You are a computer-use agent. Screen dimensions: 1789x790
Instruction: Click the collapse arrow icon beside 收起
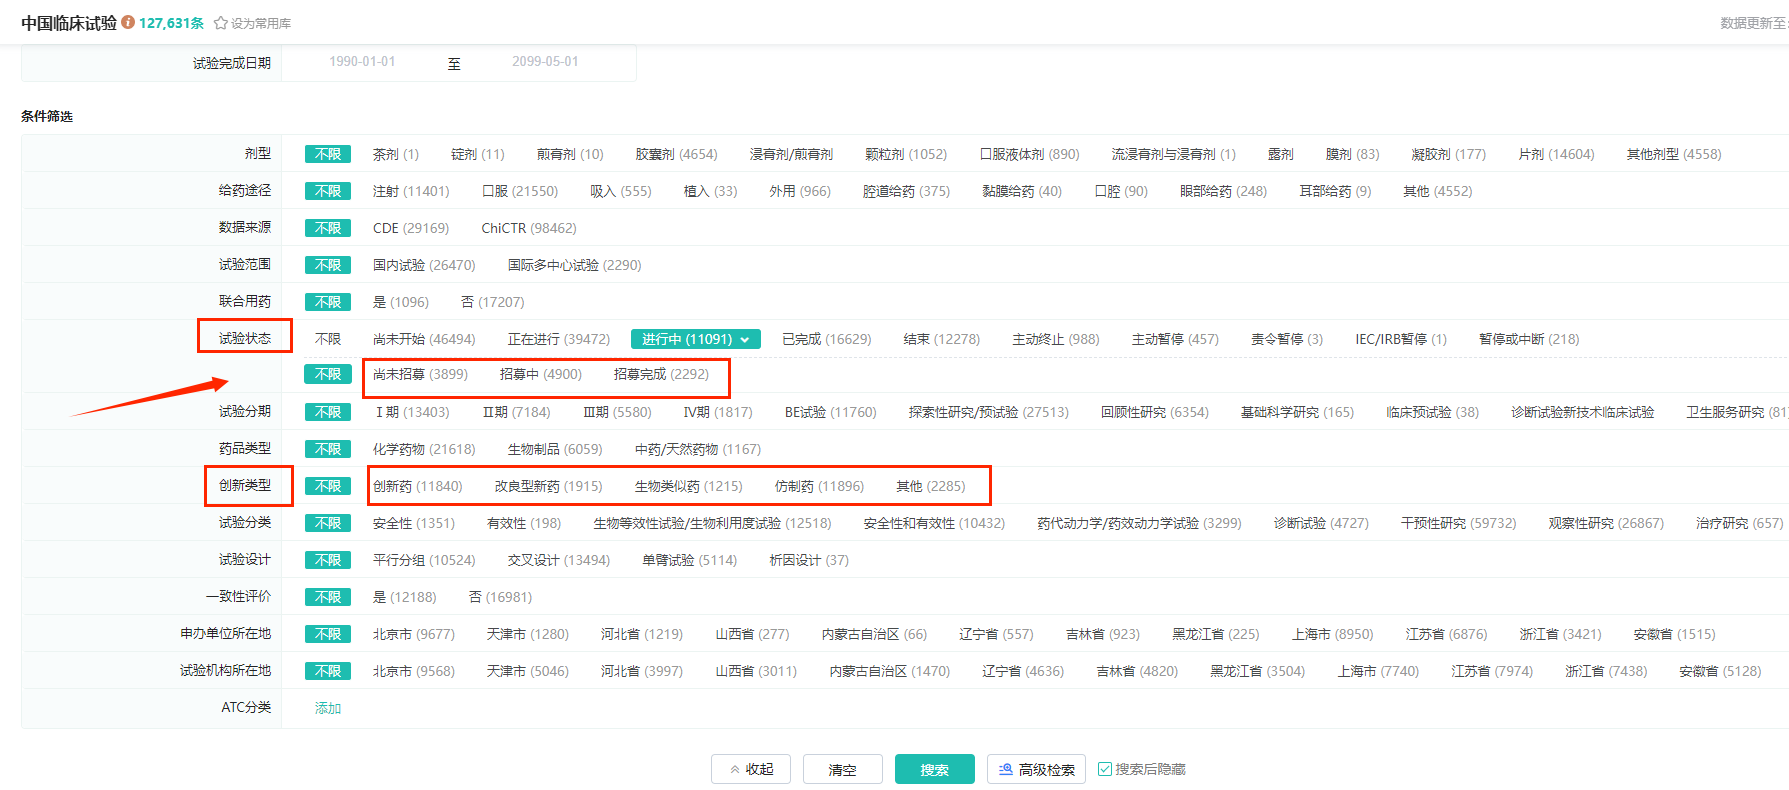[x=735, y=770]
